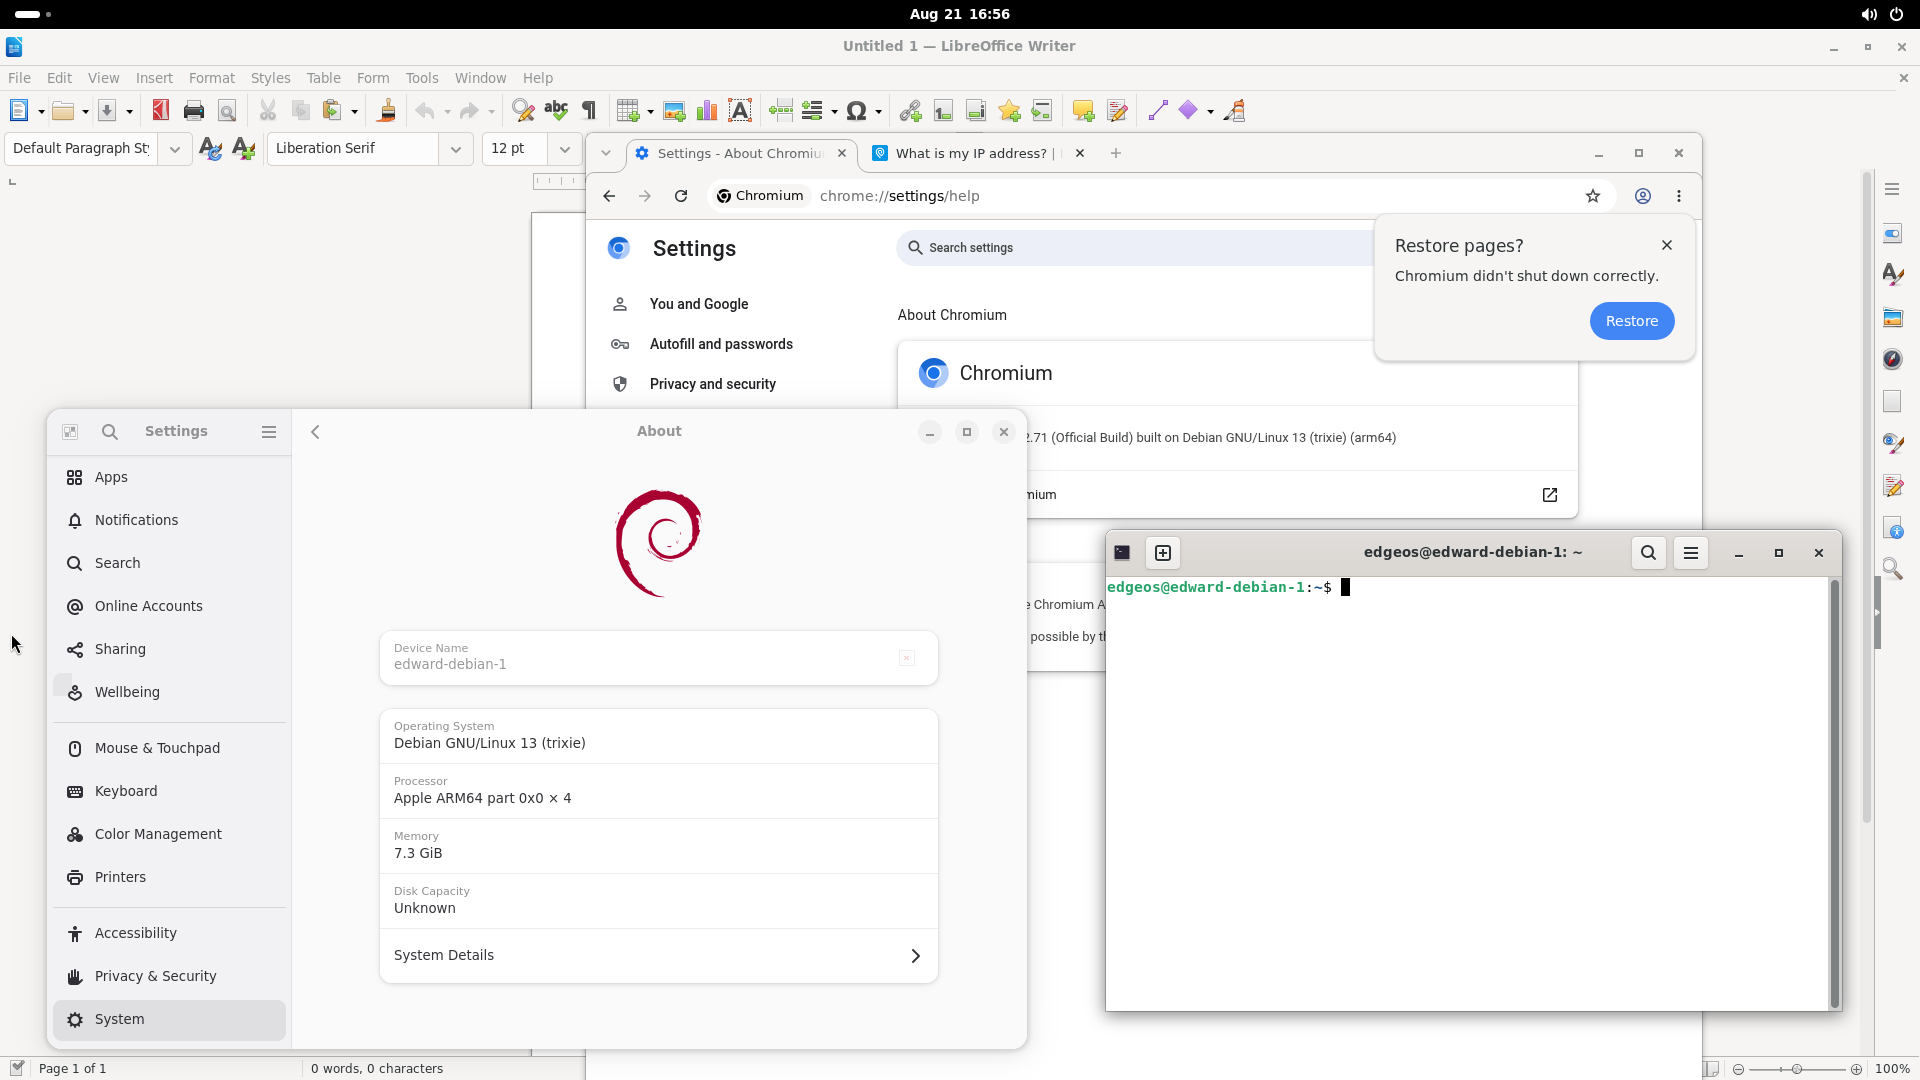Open paragraph style dropdown arrow
The height and width of the screenshot is (1080, 1920).
pos(174,149)
